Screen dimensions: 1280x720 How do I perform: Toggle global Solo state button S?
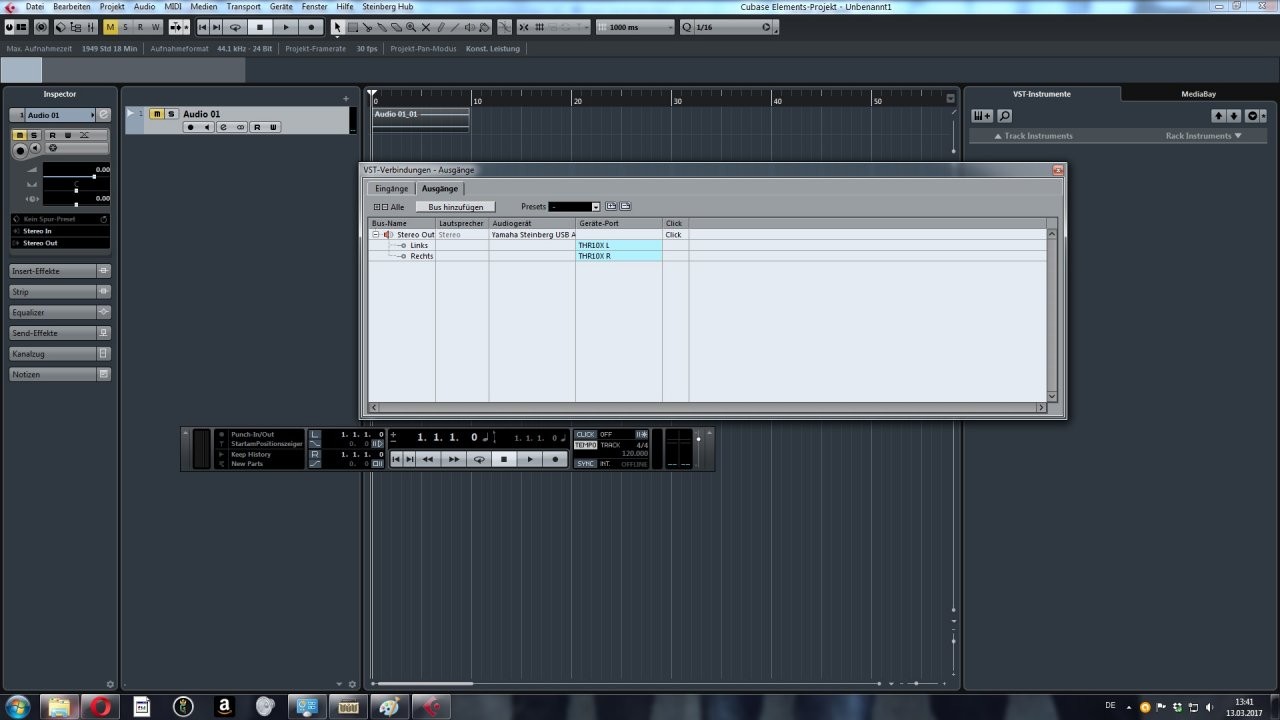point(125,27)
